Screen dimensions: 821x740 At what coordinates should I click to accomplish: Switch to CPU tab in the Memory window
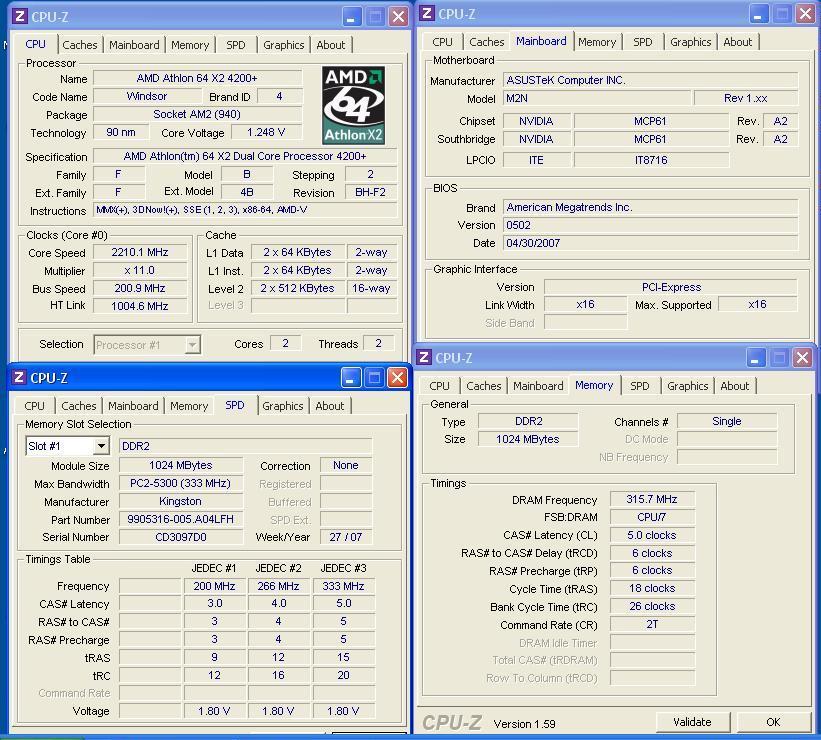point(439,386)
